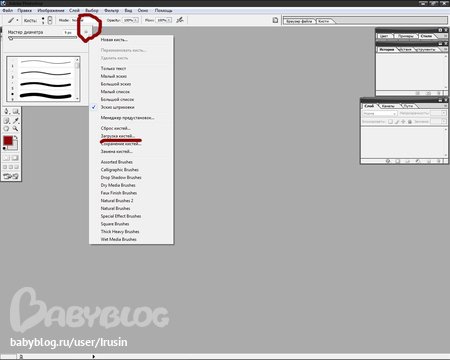Open the Файл menu
This screenshot has height=360, width=450.
8,10
